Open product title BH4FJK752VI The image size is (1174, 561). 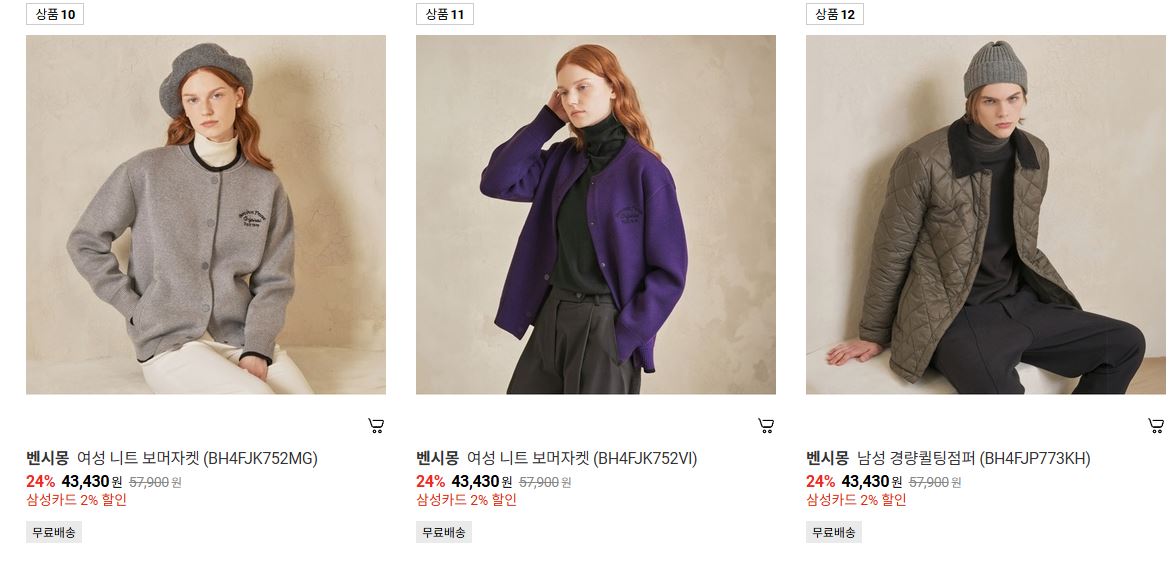[556, 458]
